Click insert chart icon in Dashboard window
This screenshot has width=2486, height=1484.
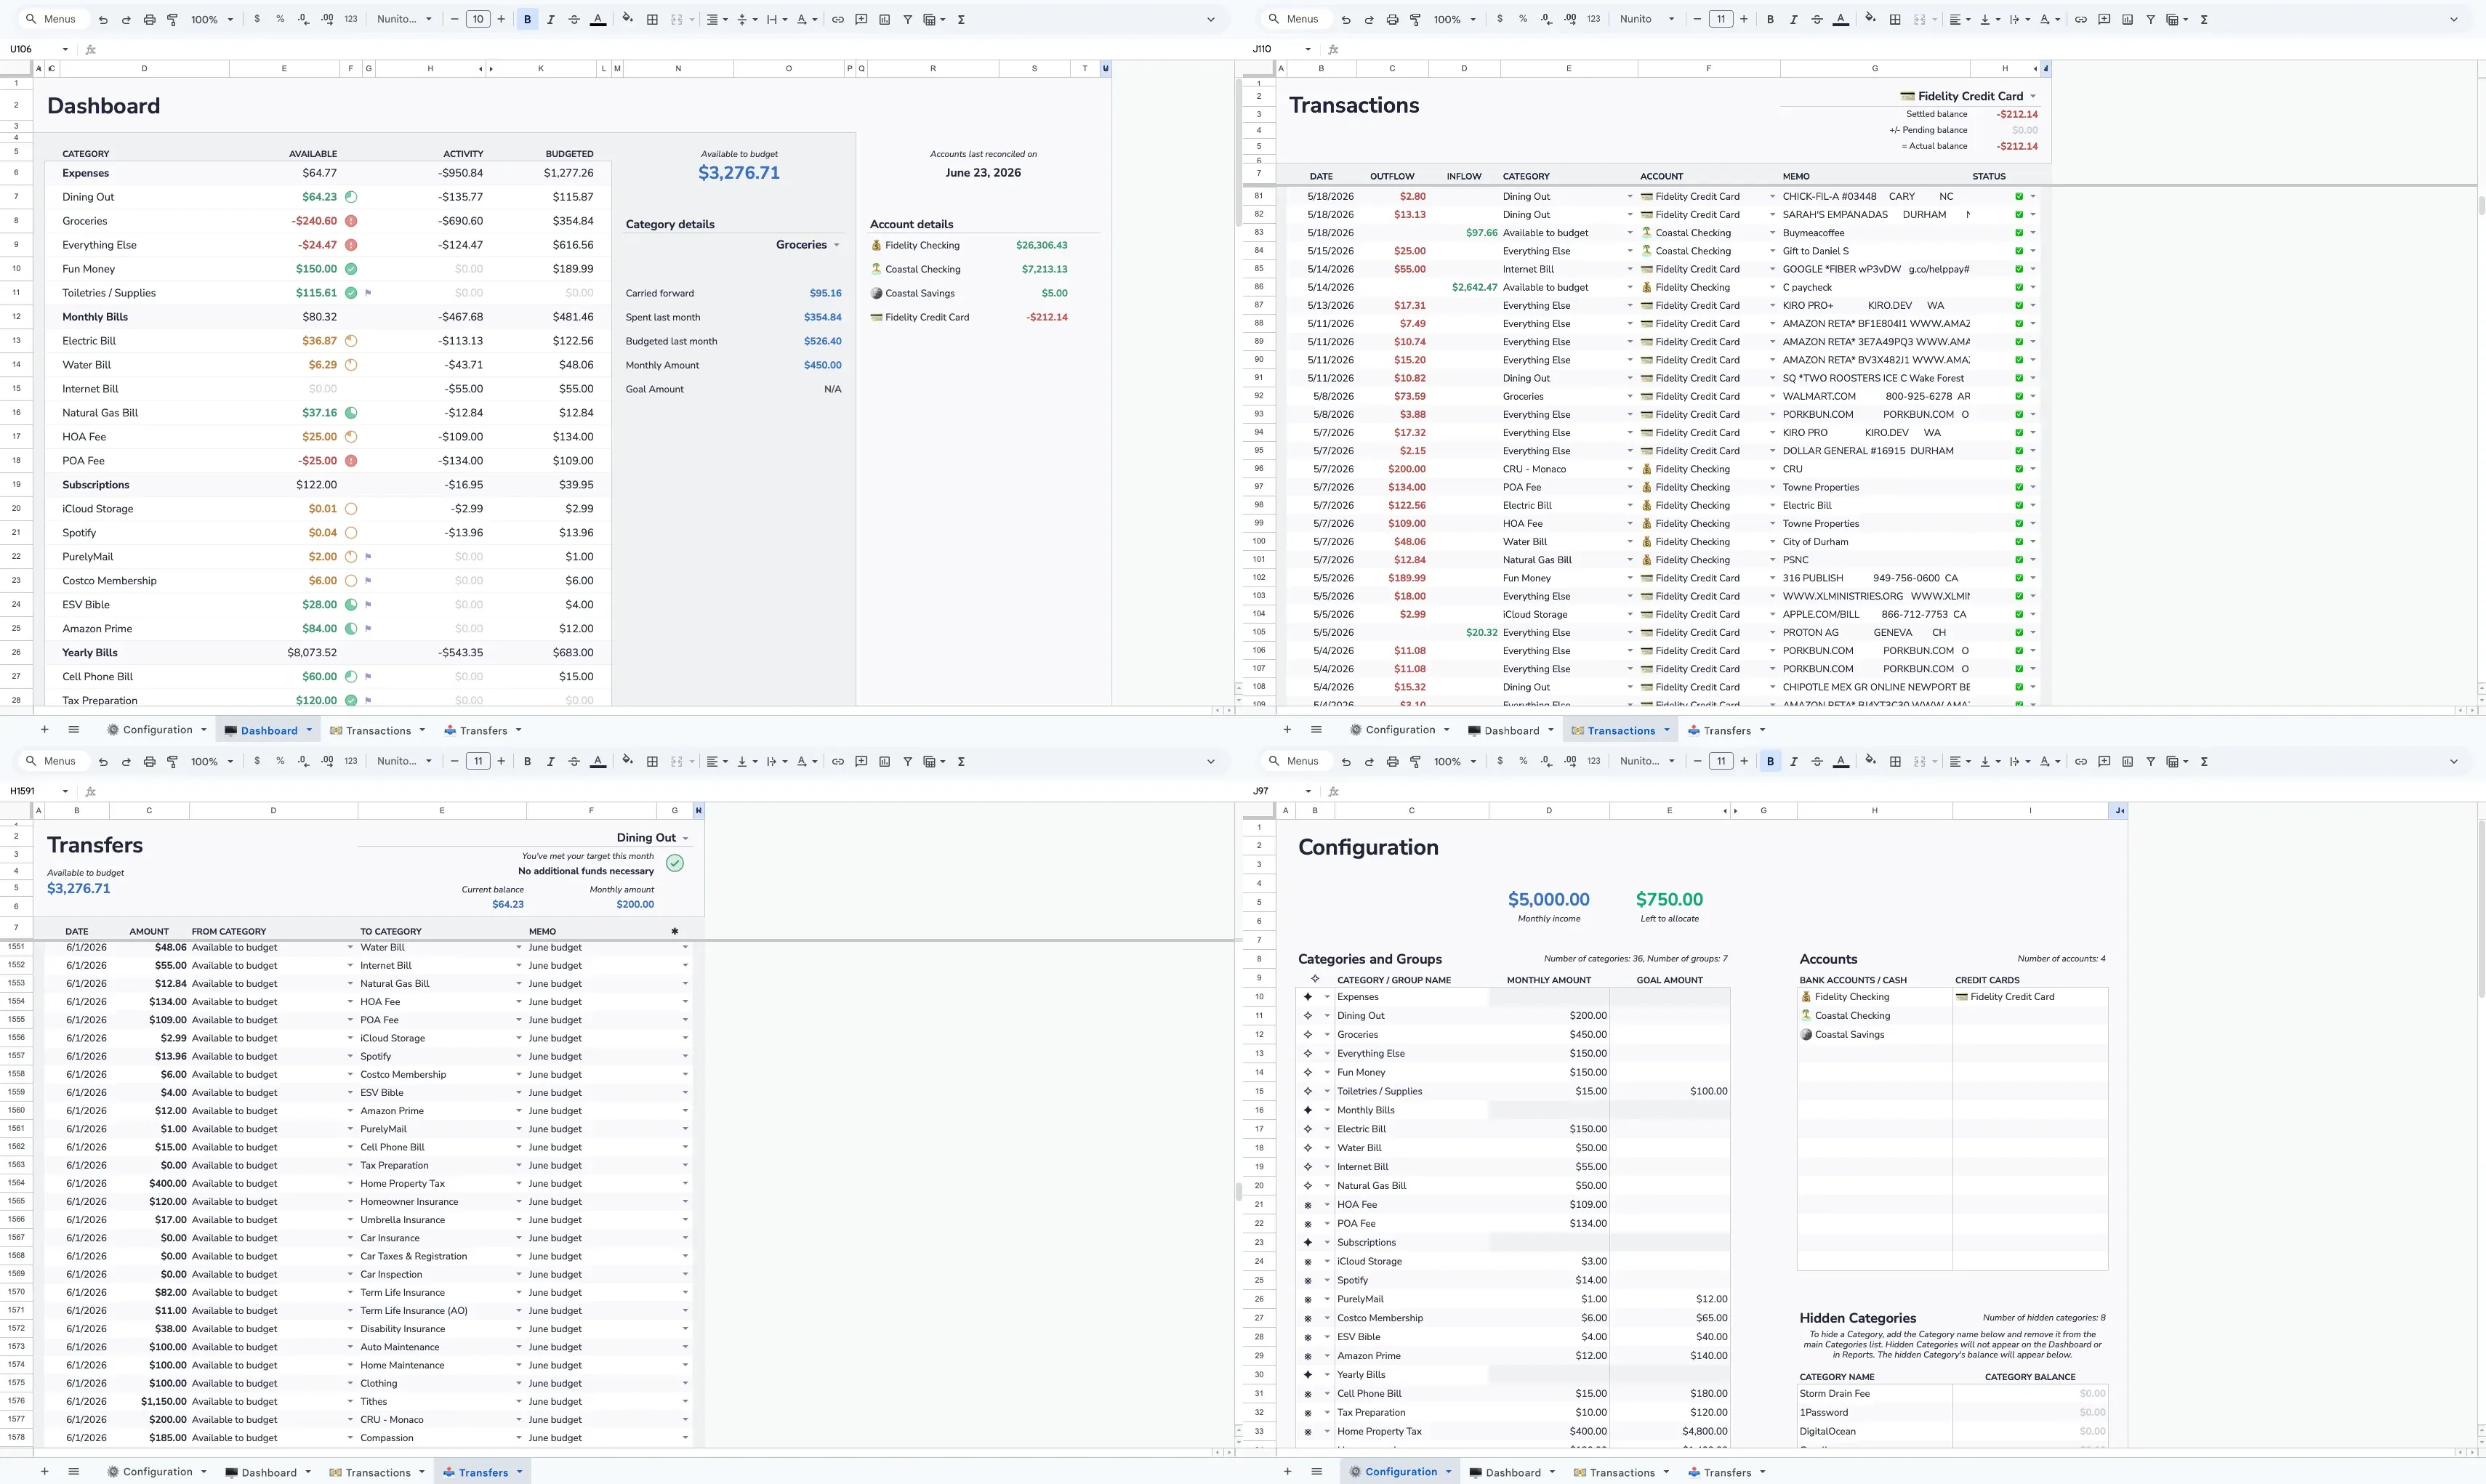click(x=884, y=19)
